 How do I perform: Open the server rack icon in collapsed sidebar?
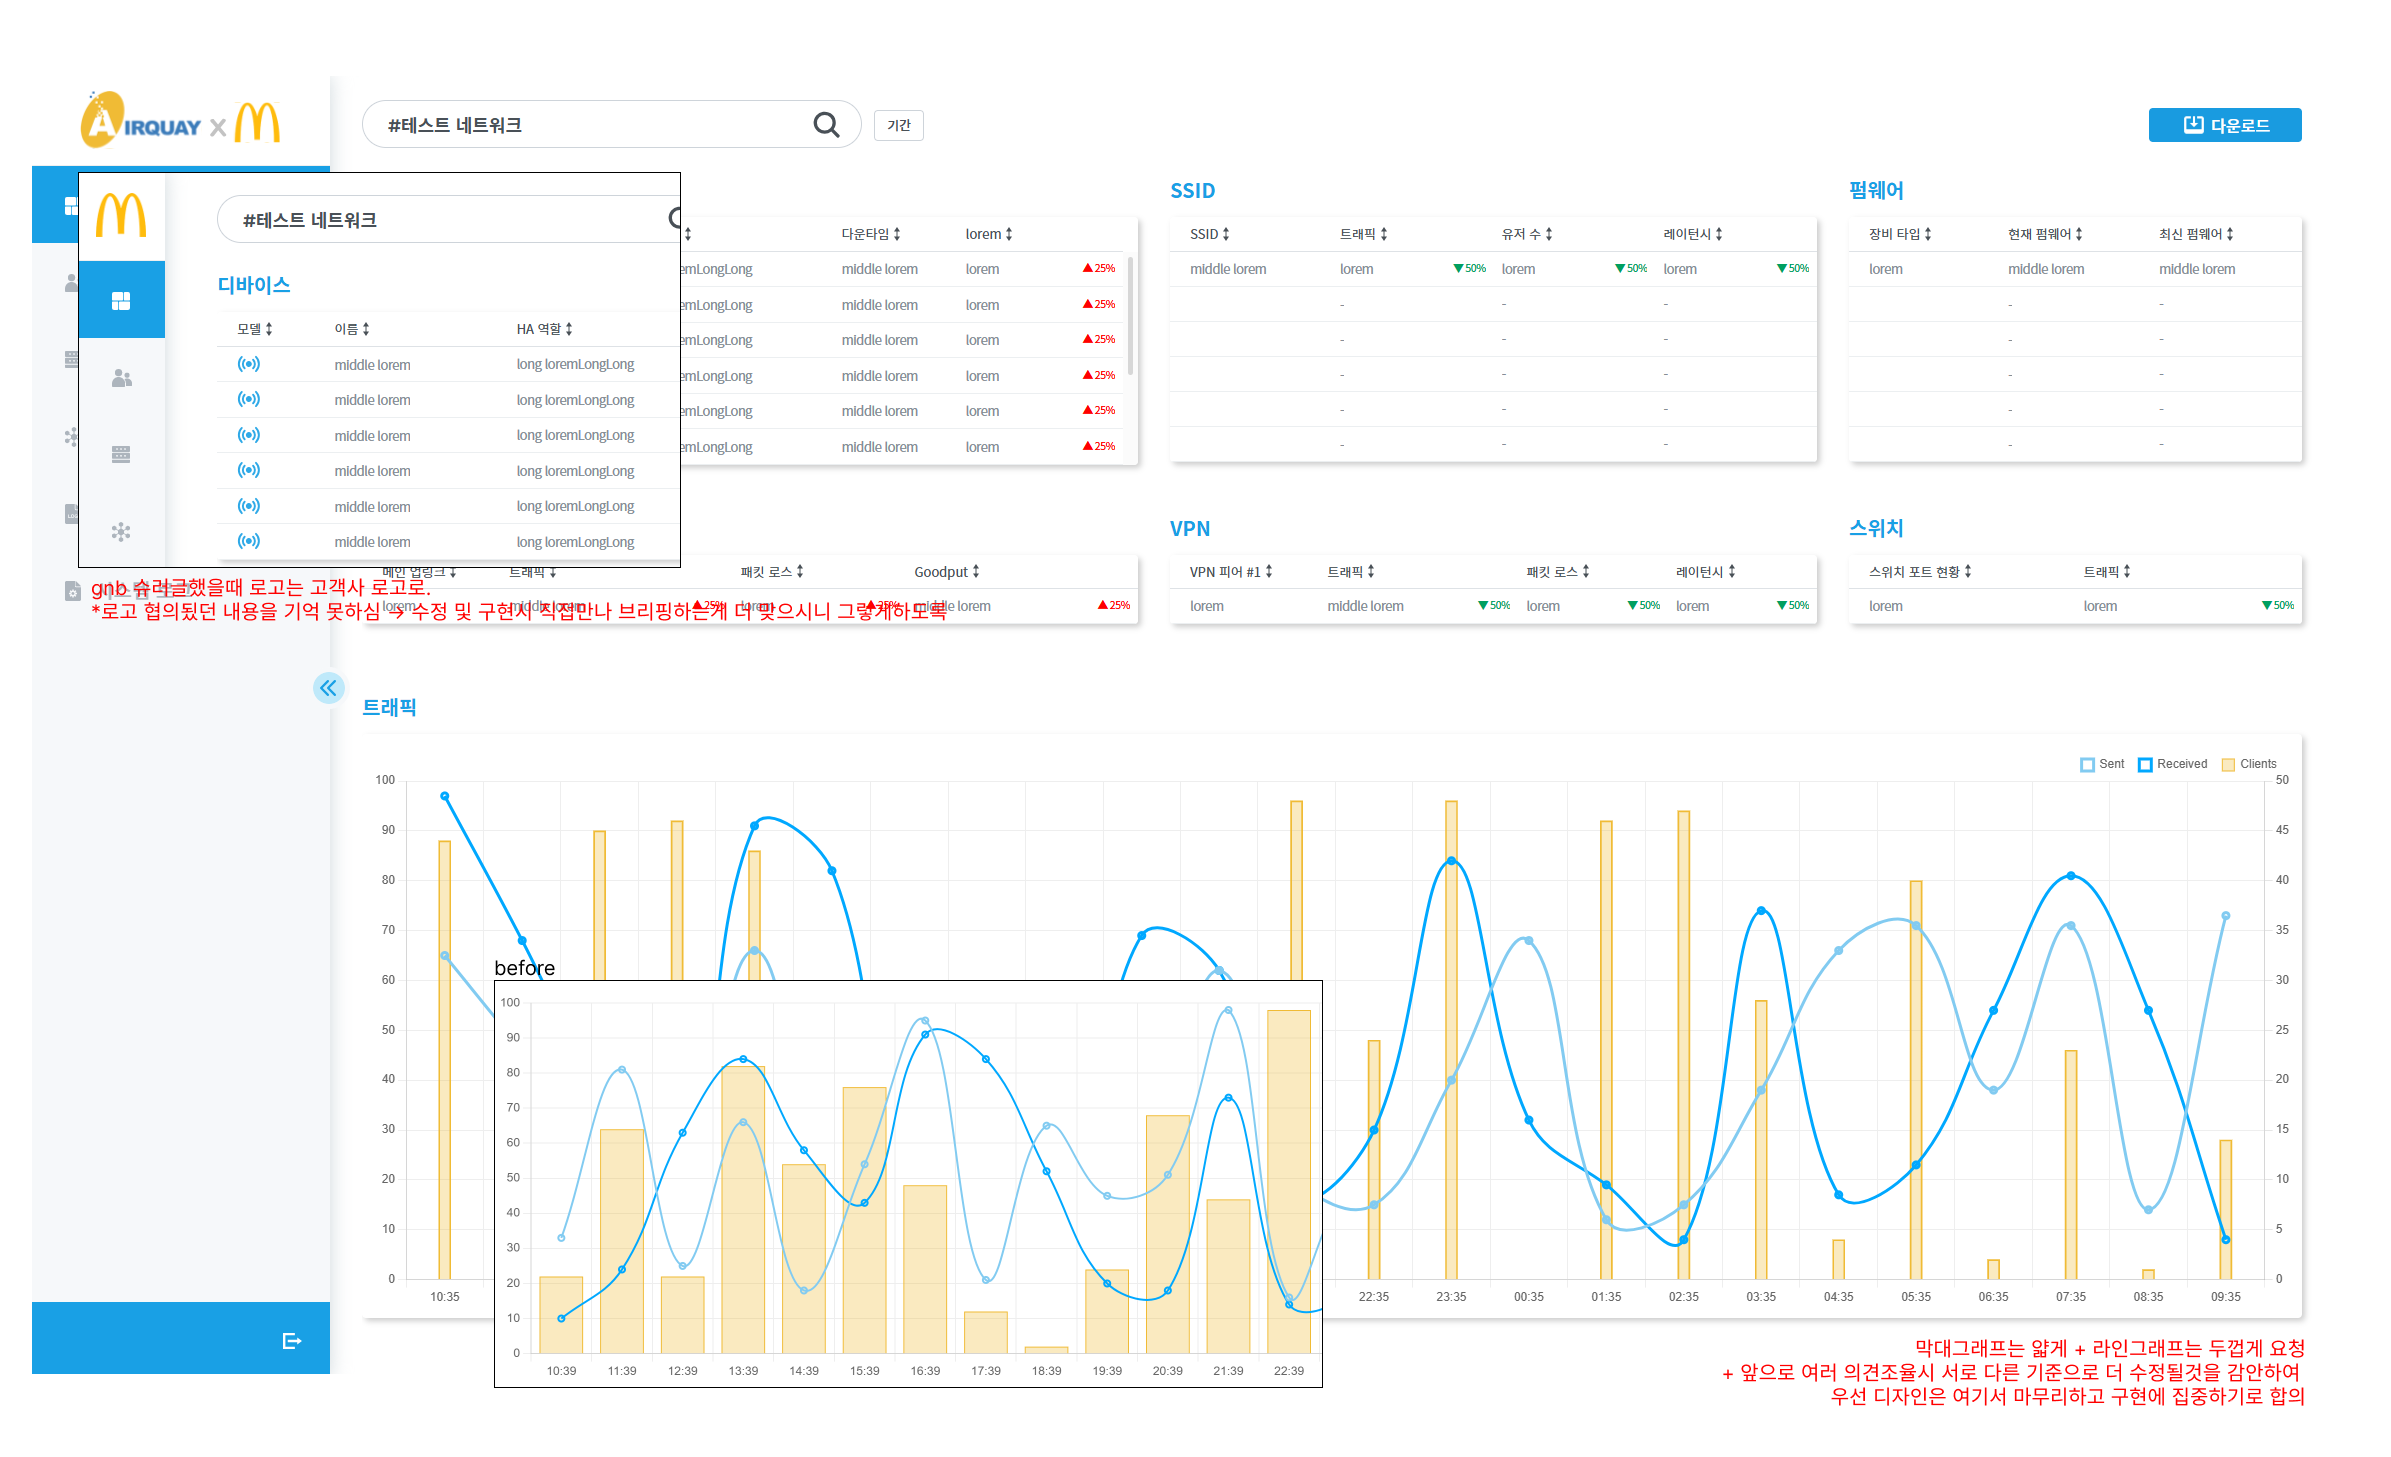point(121,455)
